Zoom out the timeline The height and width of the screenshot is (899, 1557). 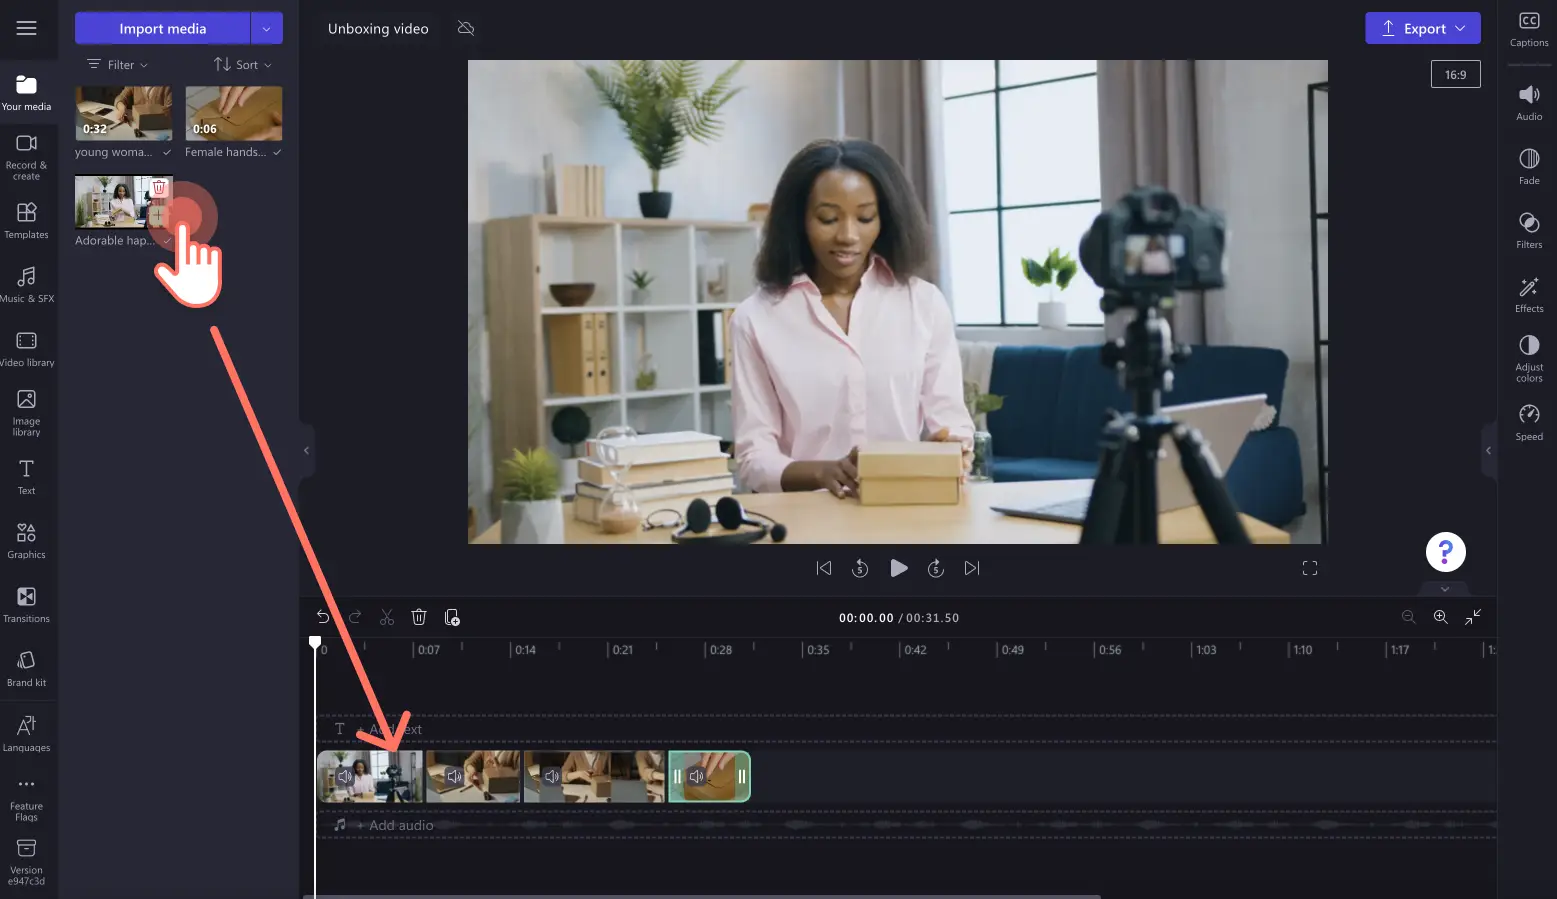coord(1408,617)
